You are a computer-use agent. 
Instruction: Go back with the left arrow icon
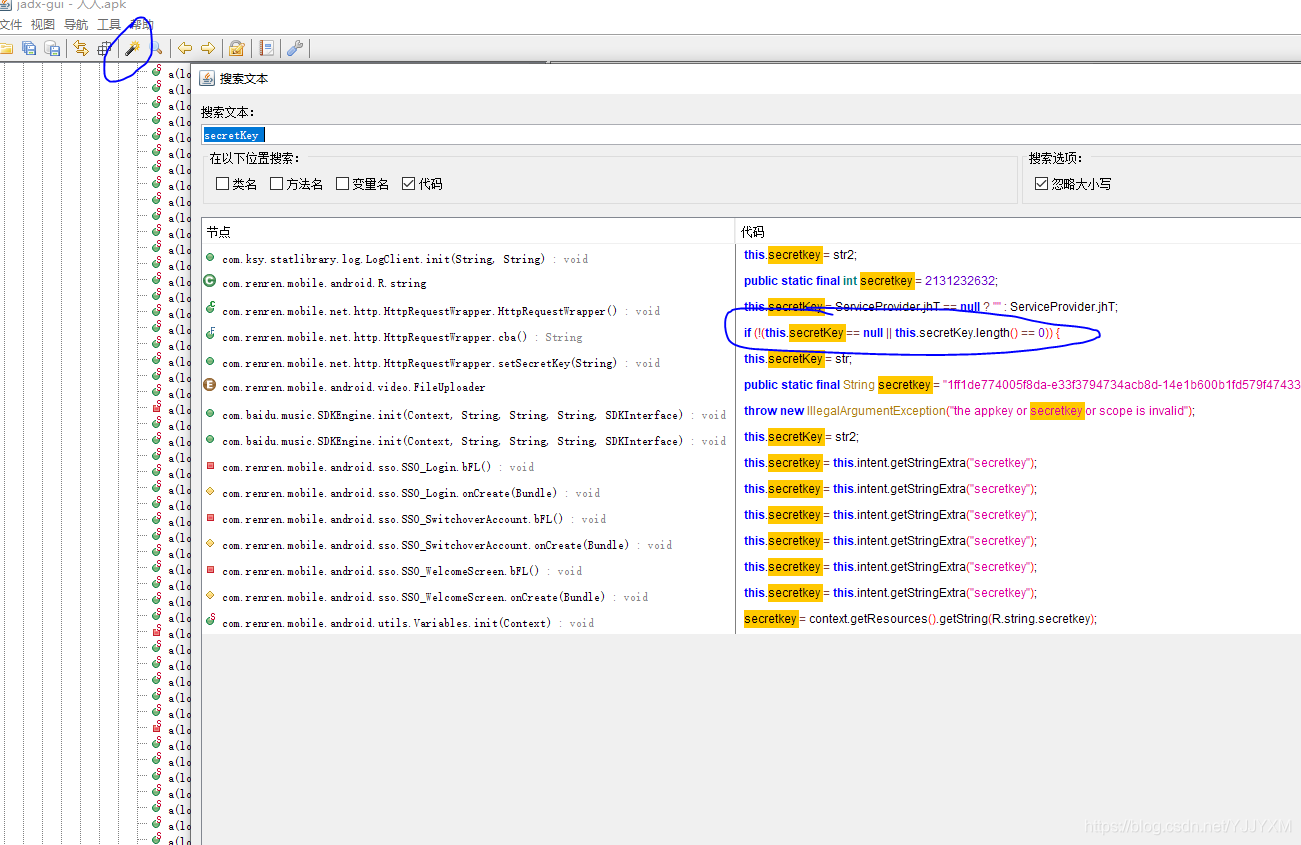pyautogui.click(x=185, y=48)
